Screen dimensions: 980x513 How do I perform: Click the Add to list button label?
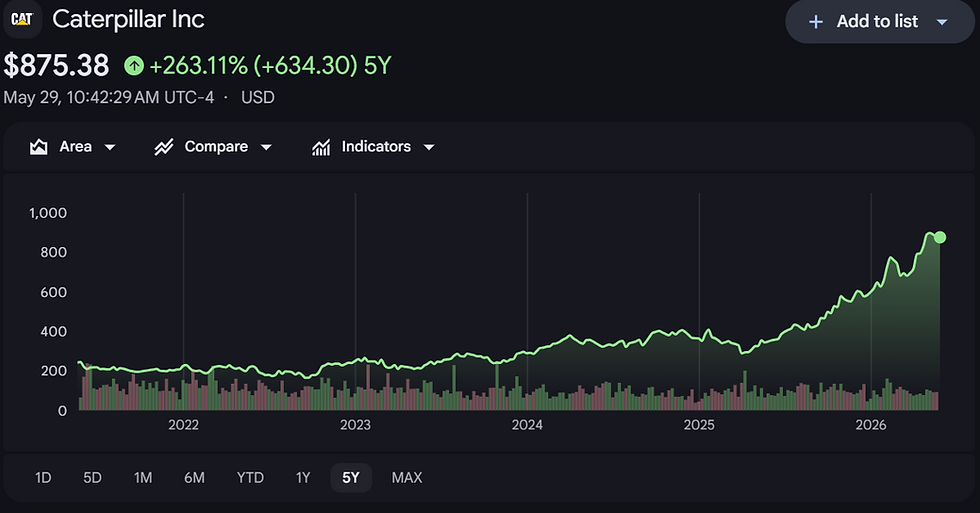tap(878, 21)
